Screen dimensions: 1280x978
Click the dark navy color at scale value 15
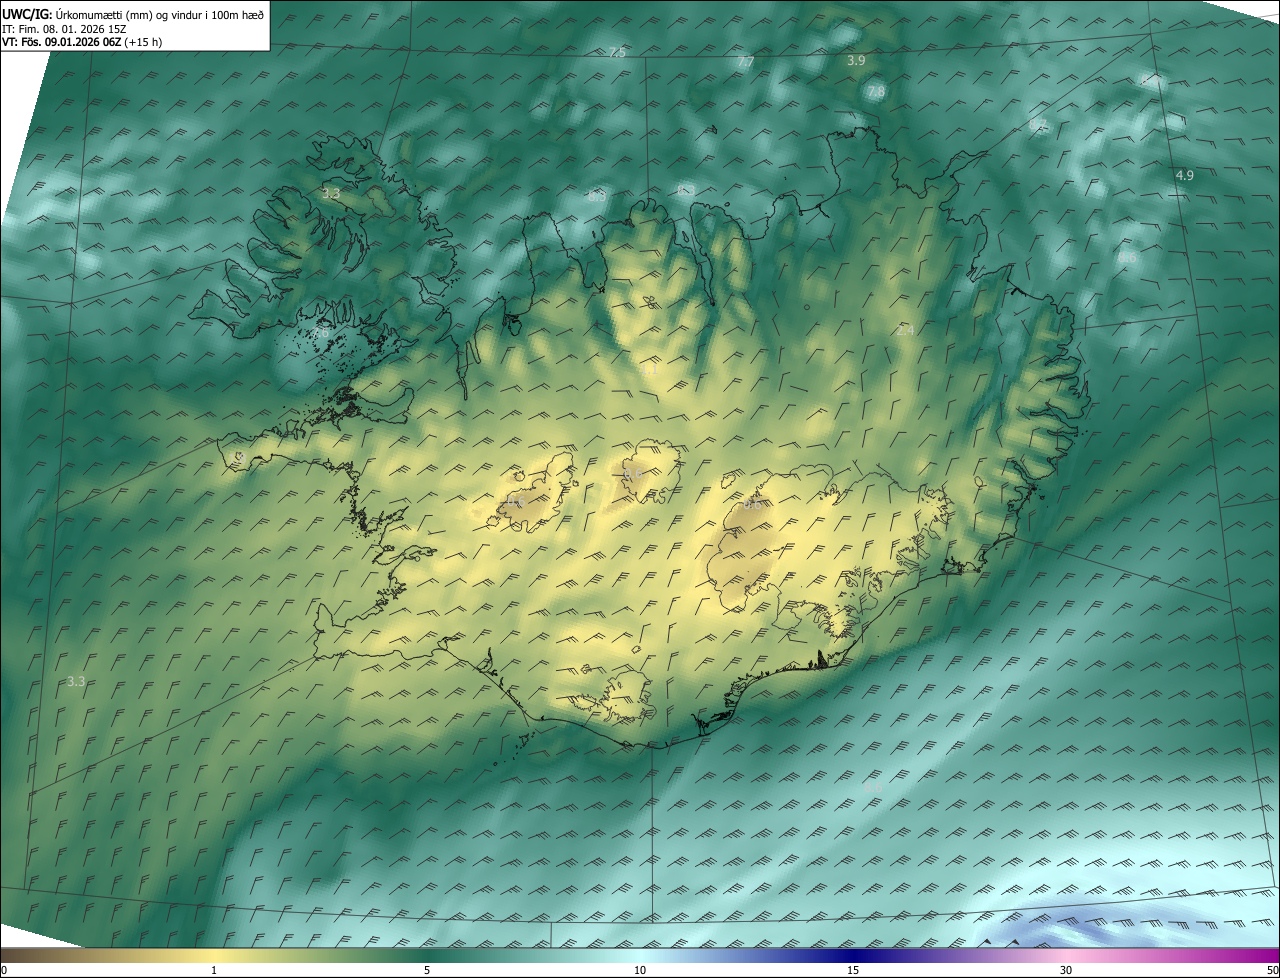(853, 956)
